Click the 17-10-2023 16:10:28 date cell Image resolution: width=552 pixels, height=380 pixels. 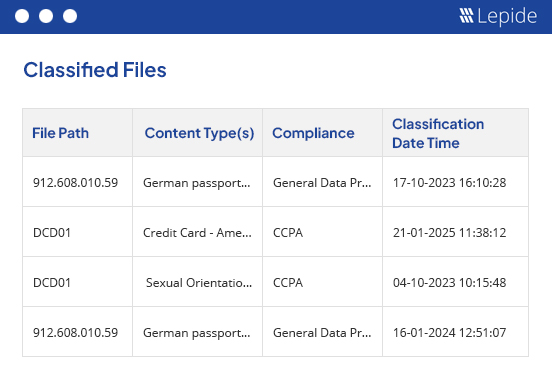coord(450,182)
